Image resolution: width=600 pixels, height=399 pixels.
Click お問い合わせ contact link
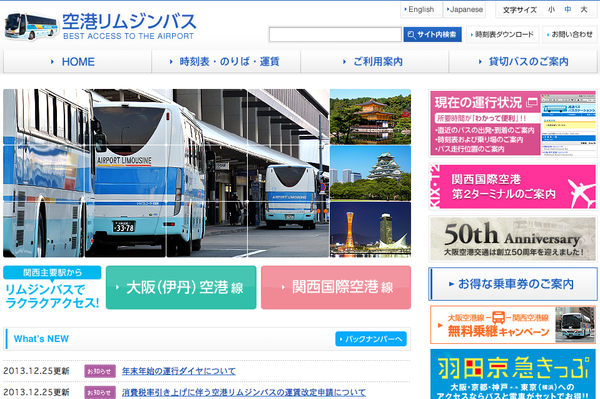[570, 34]
